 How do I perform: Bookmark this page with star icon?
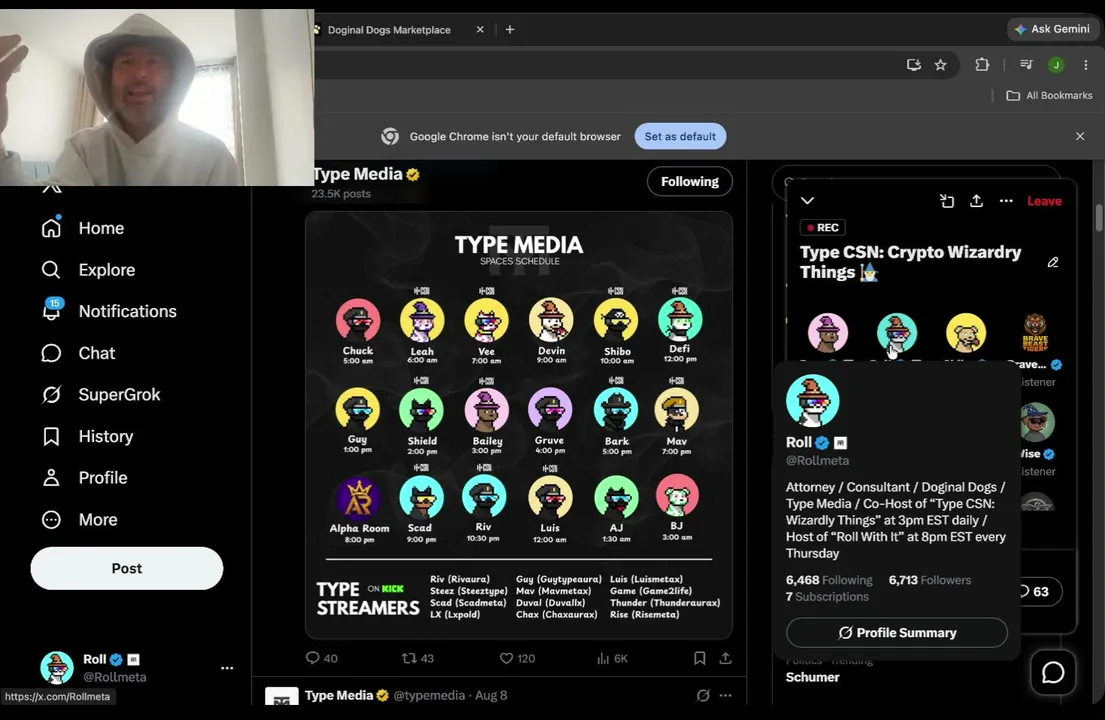(941, 65)
